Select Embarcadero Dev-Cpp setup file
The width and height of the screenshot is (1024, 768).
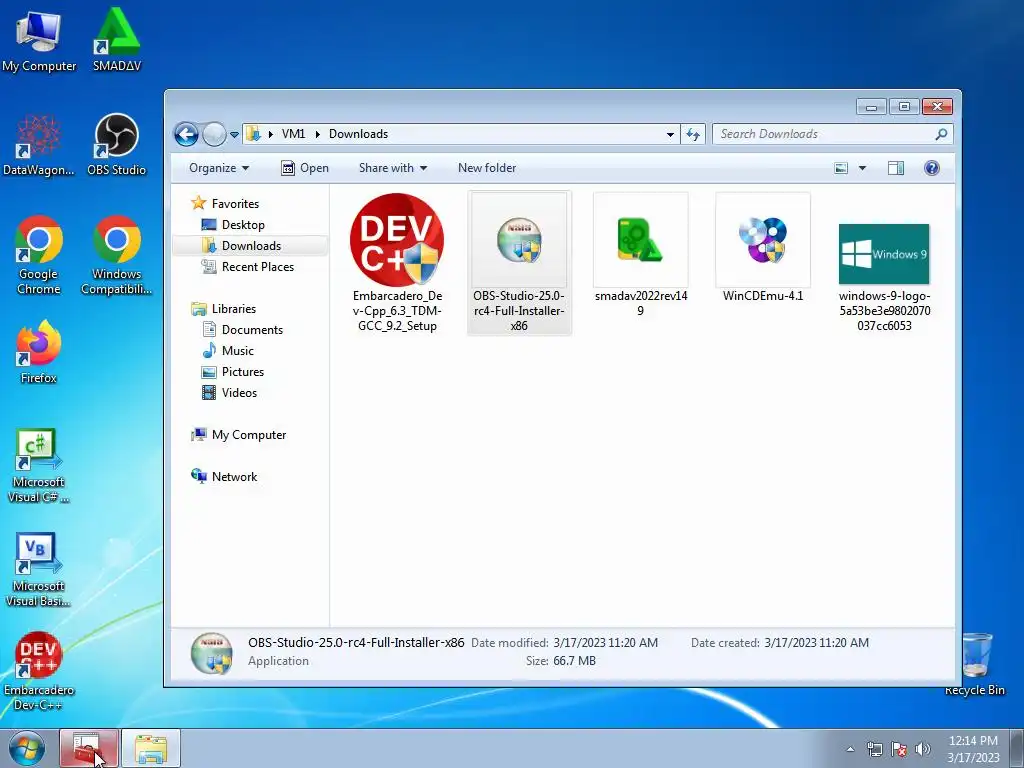[397, 263]
